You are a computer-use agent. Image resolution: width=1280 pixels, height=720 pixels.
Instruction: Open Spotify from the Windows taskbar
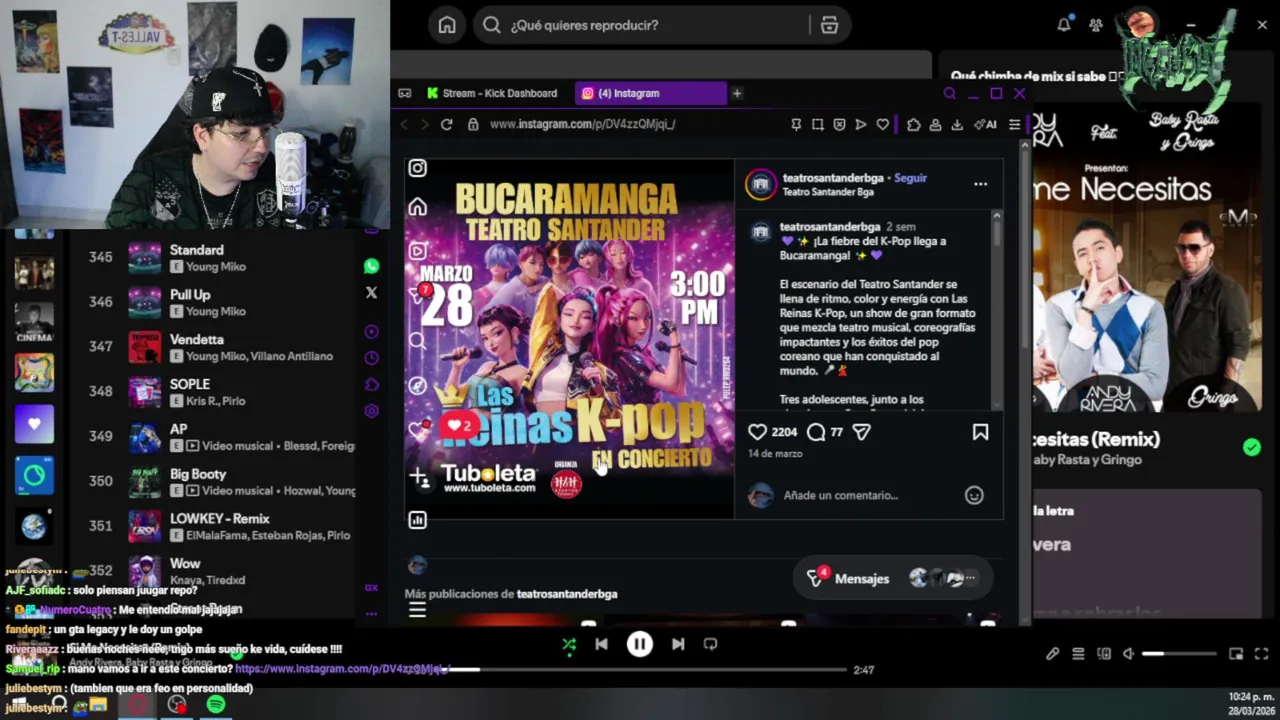click(216, 705)
